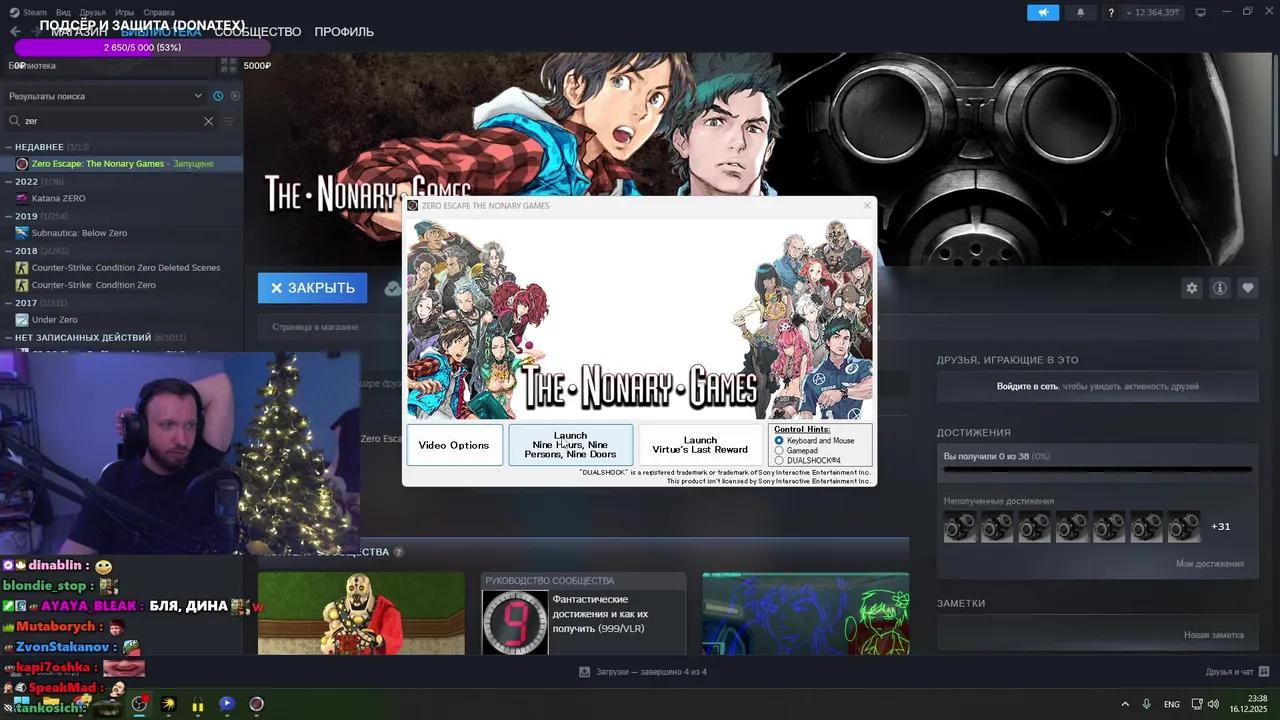Open community guide Фантастические достижения
1280x720 pixels.
pyautogui.click(x=583, y=614)
